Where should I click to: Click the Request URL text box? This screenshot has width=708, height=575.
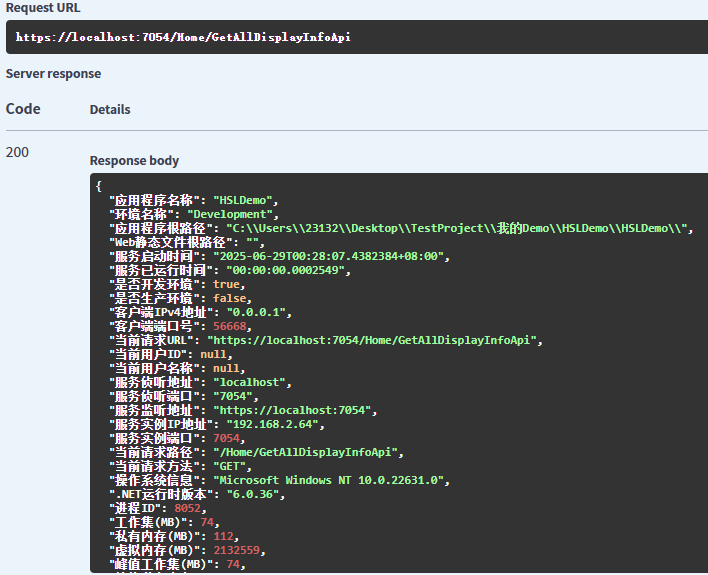tap(357, 37)
